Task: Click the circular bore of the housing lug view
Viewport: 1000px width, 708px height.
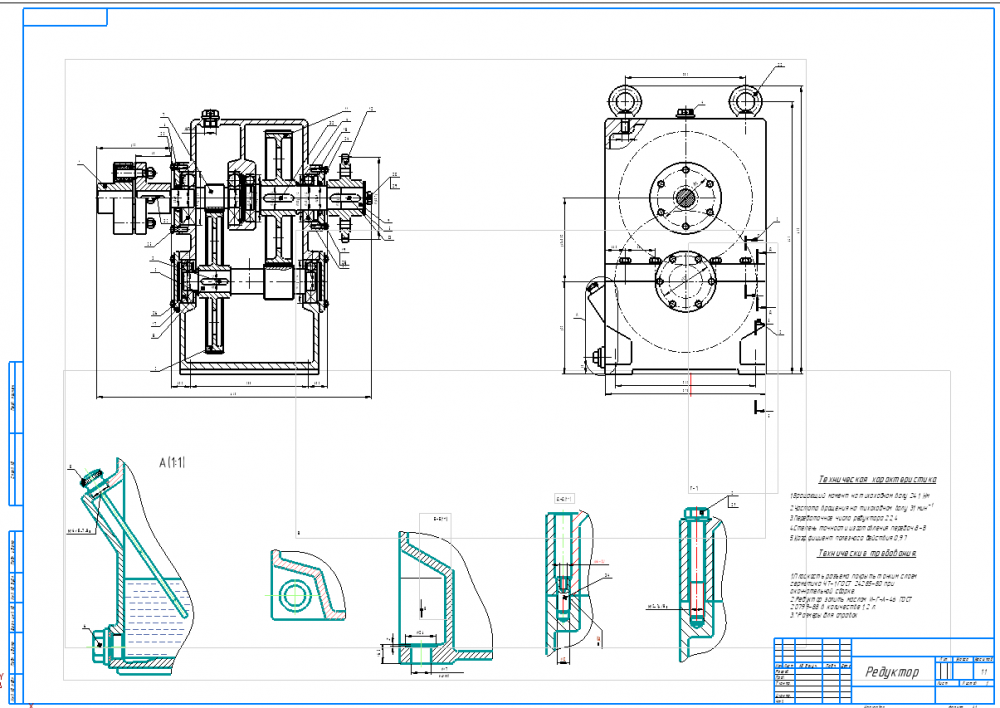Action: (x=294, y=595)
